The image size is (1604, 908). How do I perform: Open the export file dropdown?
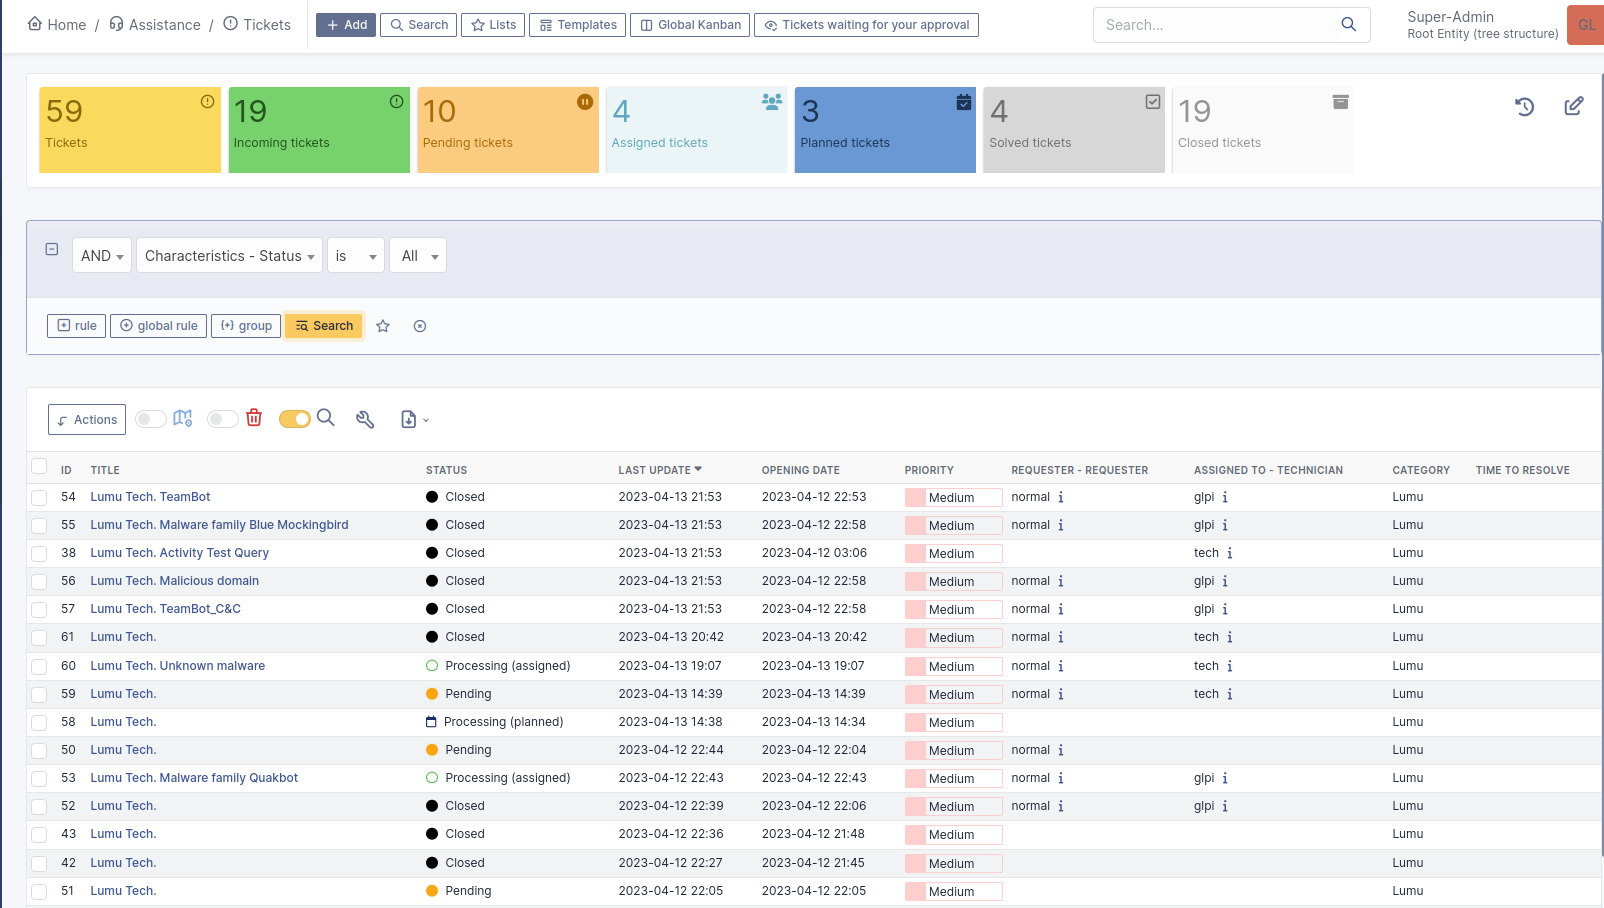pos(414,420)
